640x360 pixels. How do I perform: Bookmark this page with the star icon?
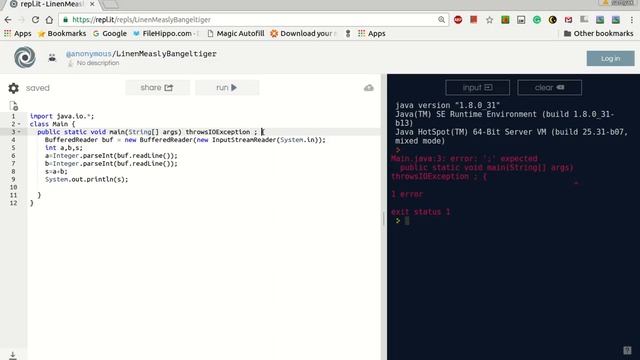pos(489,20)
